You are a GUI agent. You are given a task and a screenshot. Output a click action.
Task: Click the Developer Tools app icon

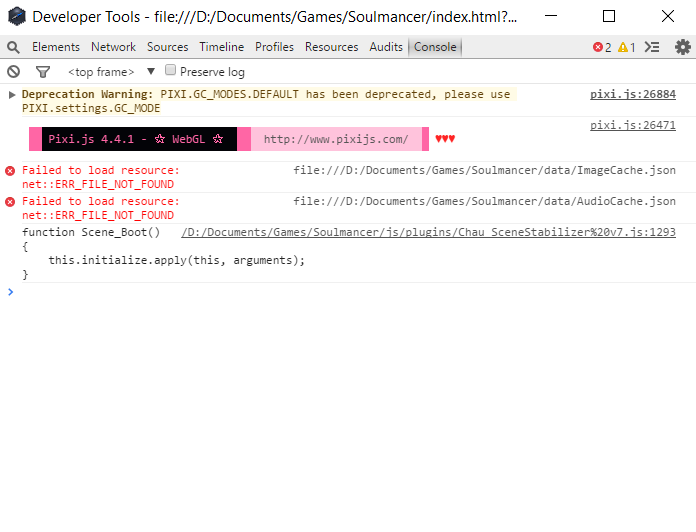tap(17, 16)
